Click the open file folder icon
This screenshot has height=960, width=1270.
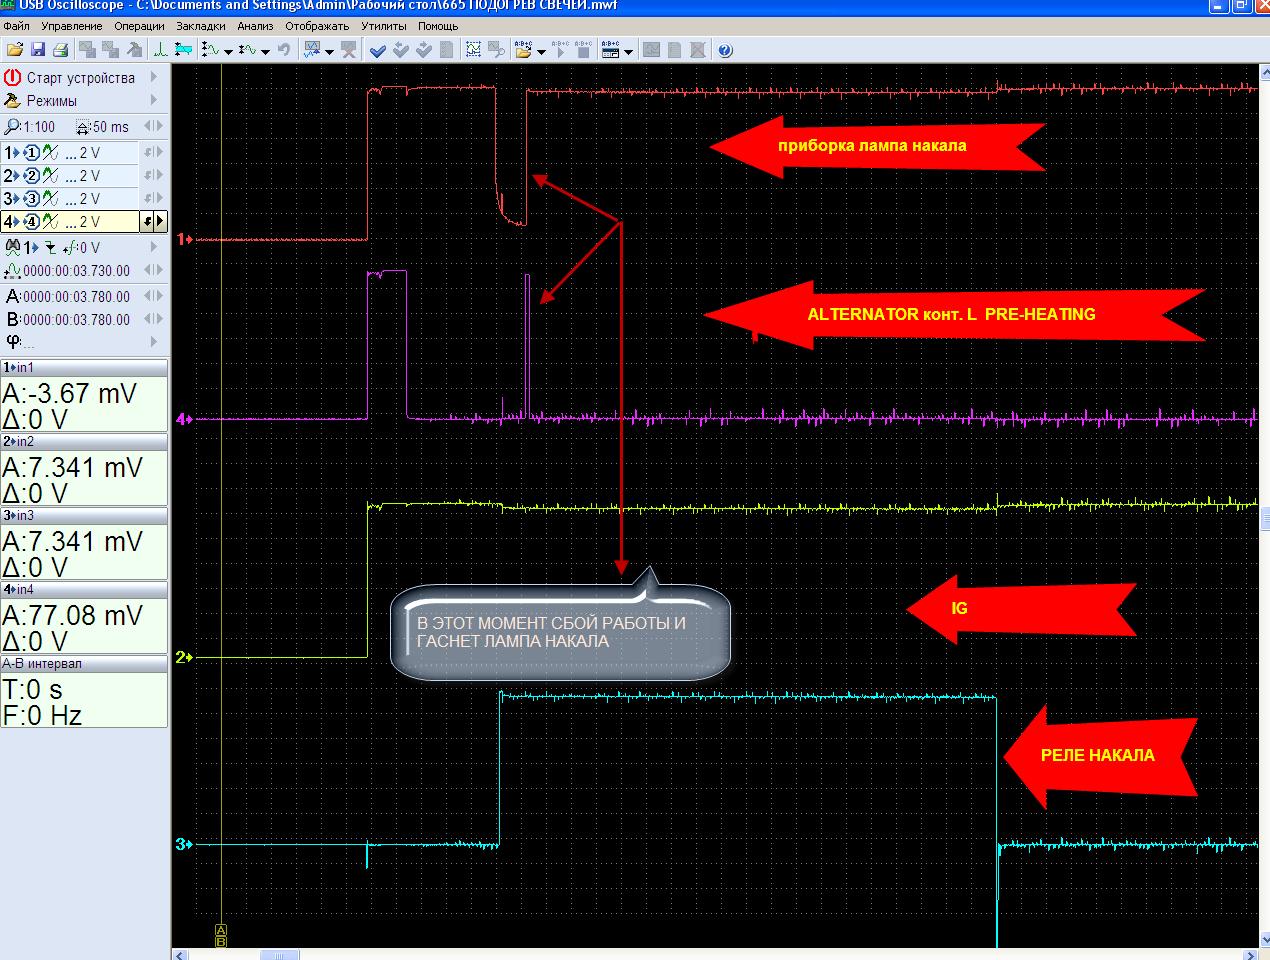(x=14, y=49)
